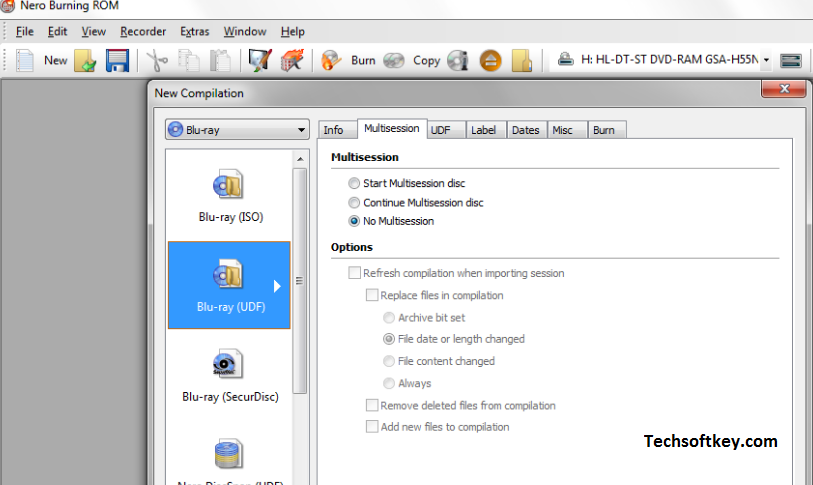Image resolution: width=813 pixels, height=485 pixels.
Task: Click the Disc Info icon
Action: coord(458,61)
